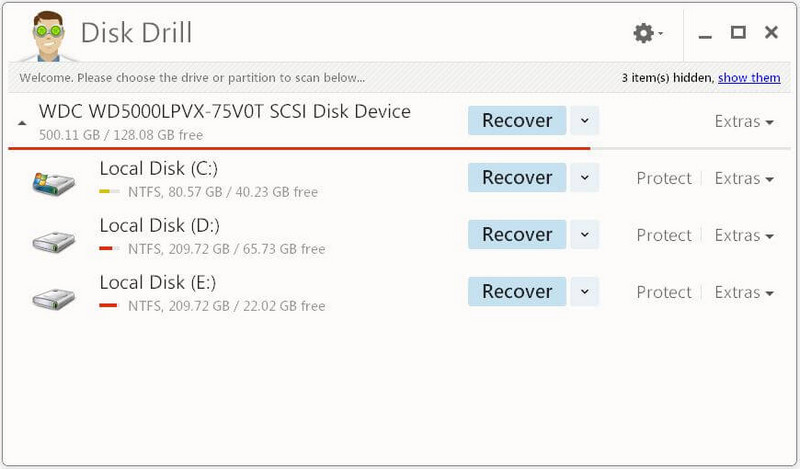This screenshot has height=469, width=800.
Task: Open recovery options dropdown for Local Disk (D:)
Action: pyautogui.click(x=585, y=235)
